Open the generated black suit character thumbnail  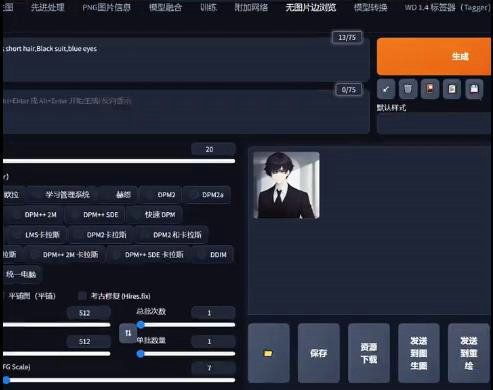click(286, 185)
